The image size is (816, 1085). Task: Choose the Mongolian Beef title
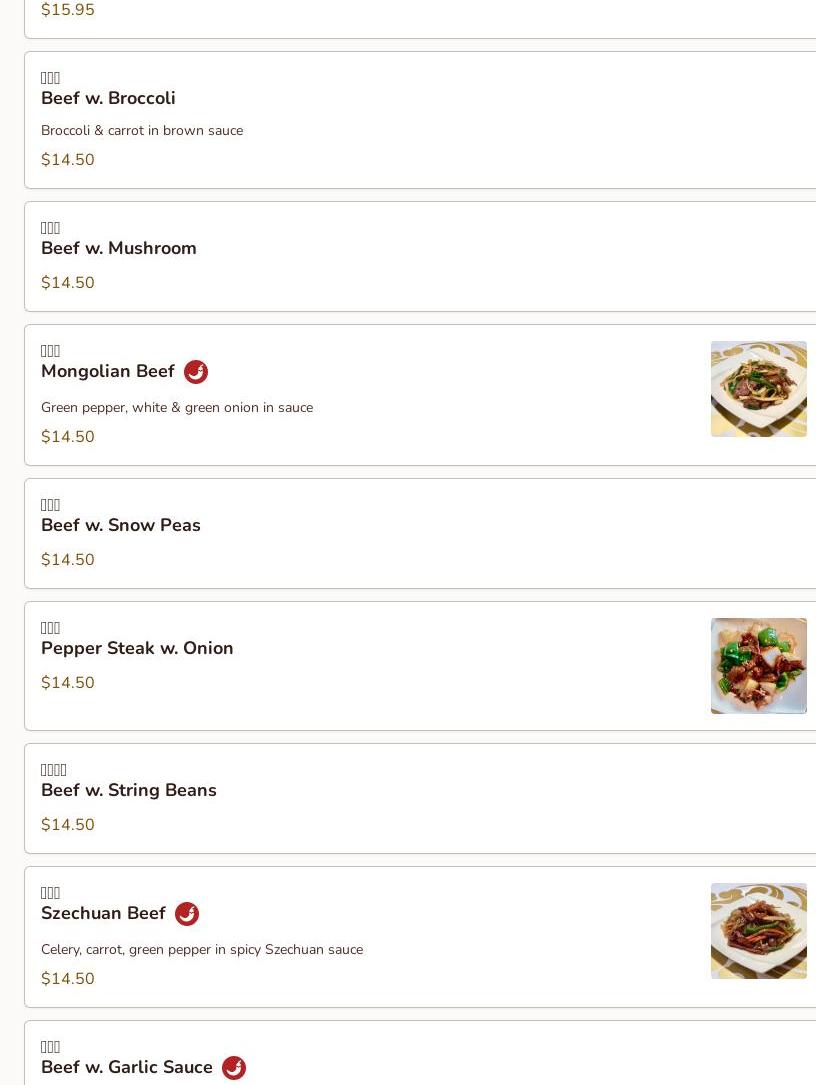108,372
